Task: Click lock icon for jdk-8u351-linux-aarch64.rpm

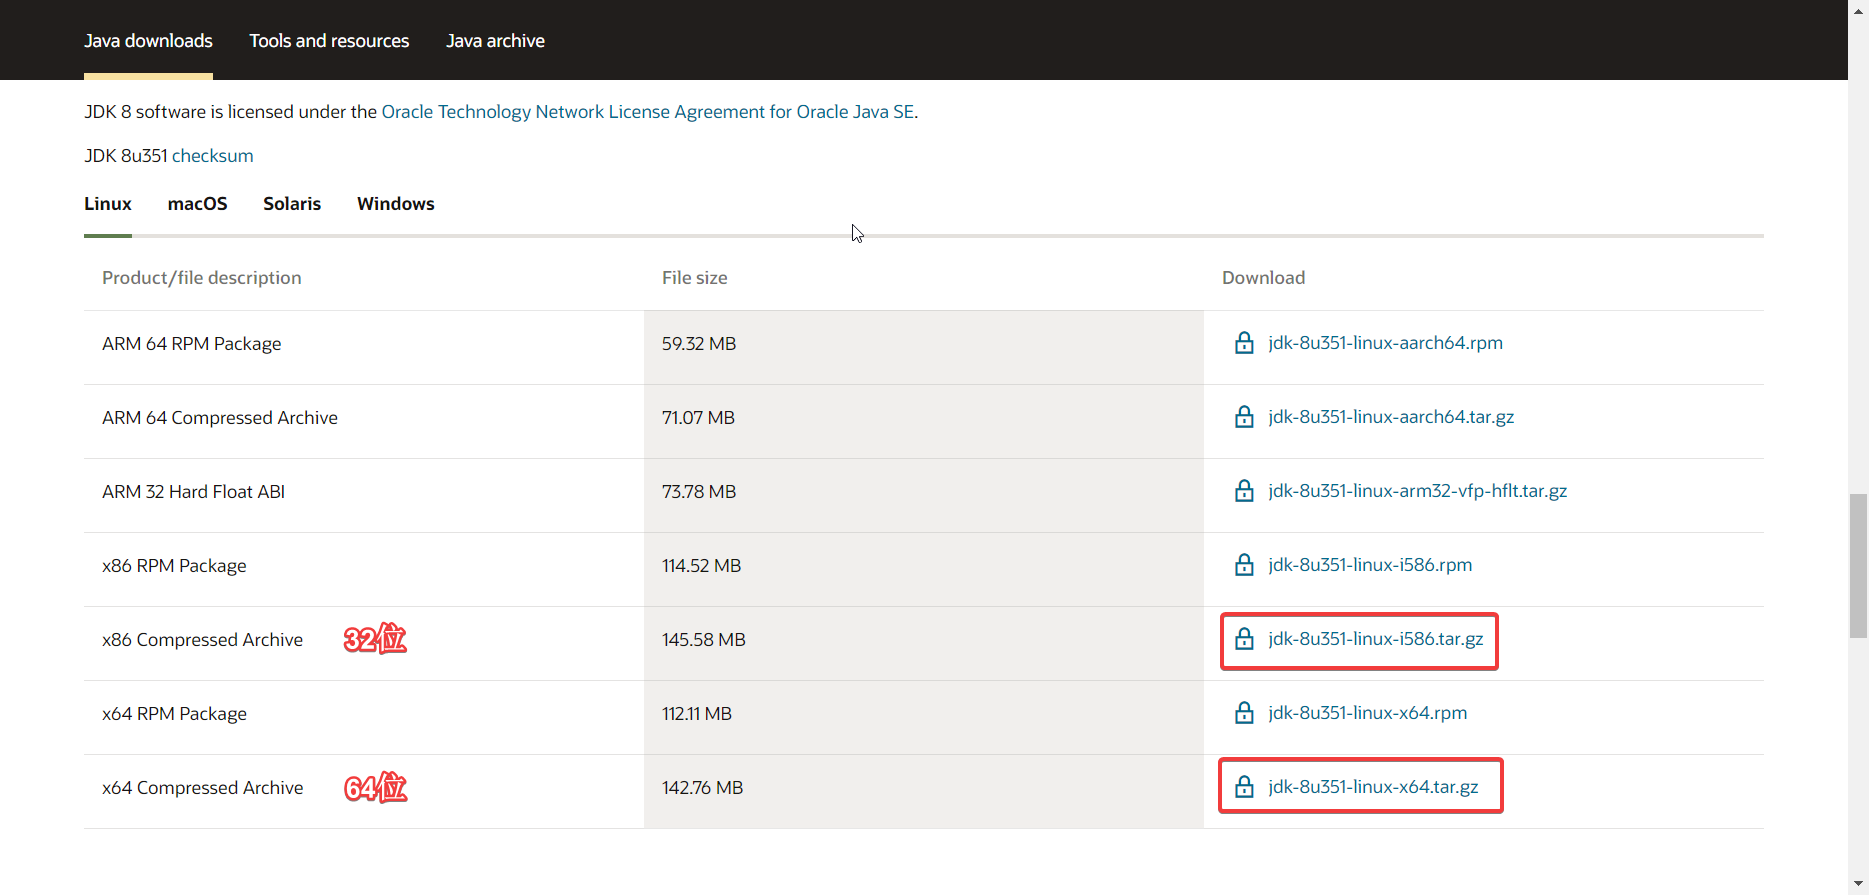Action: click(x=1244, y=343)
